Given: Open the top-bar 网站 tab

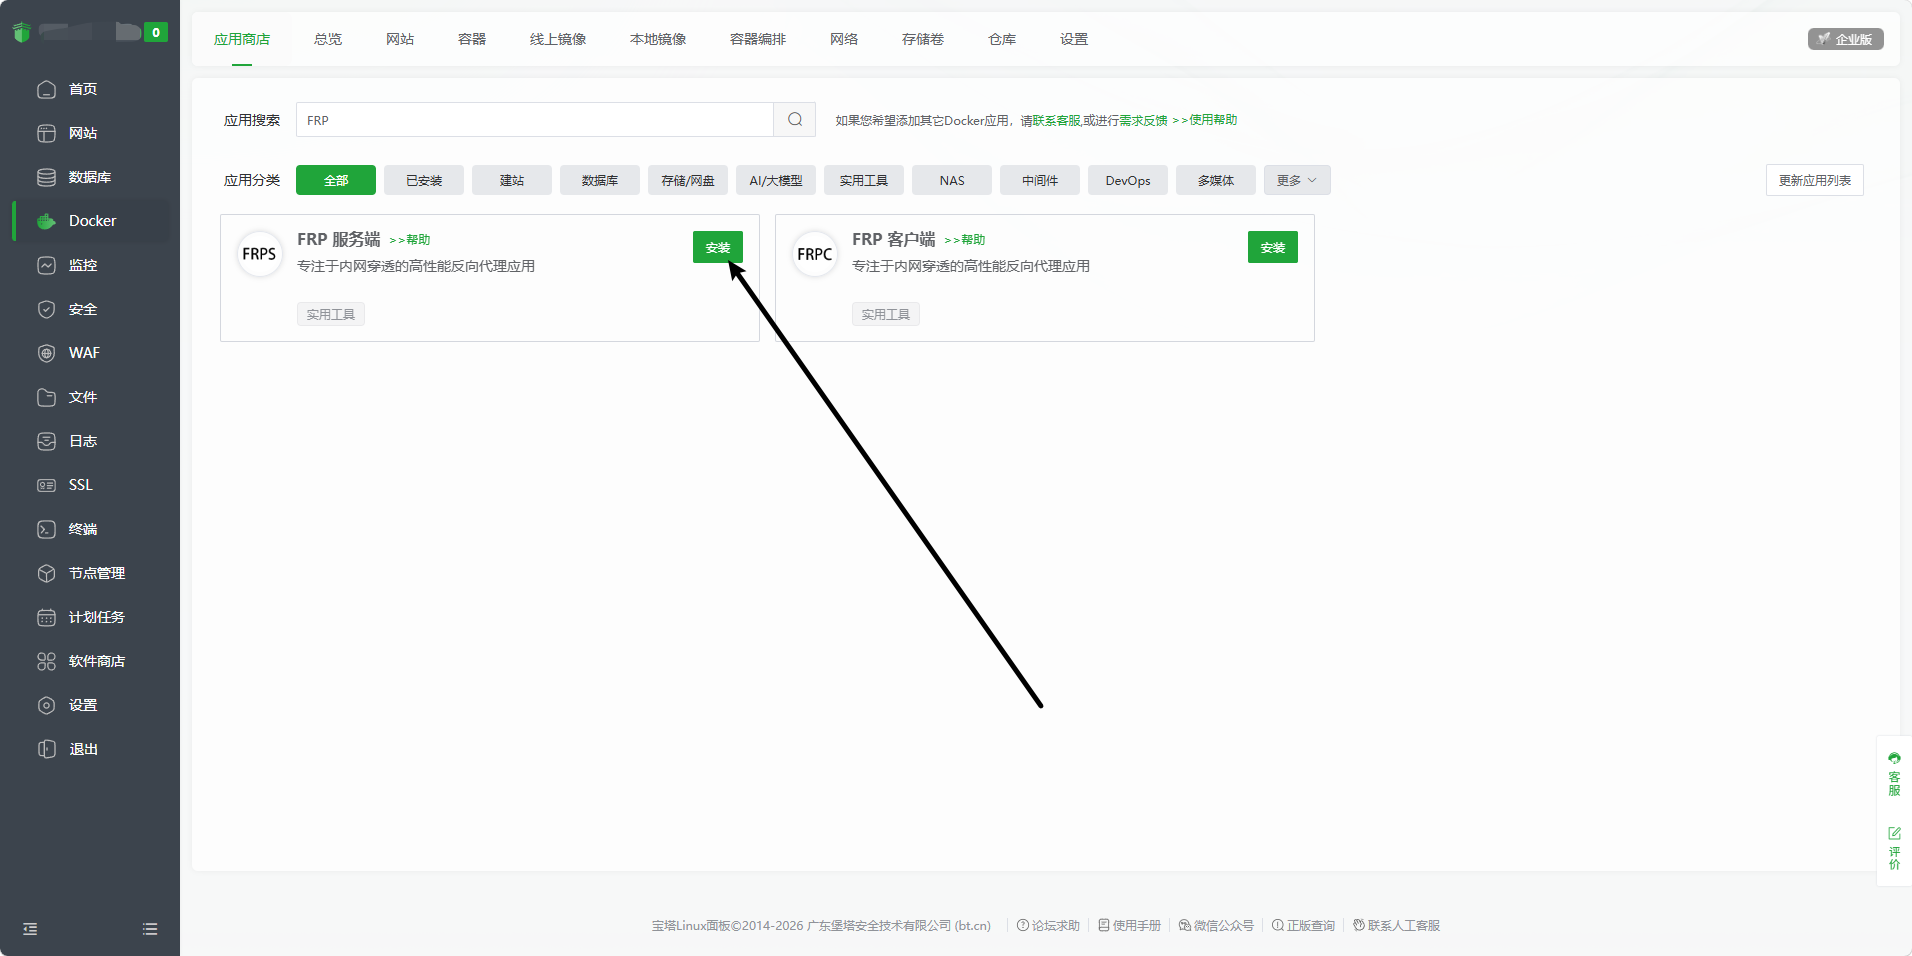Looking at the screenshot, I should pyautogui.click(x=400, y=39).
